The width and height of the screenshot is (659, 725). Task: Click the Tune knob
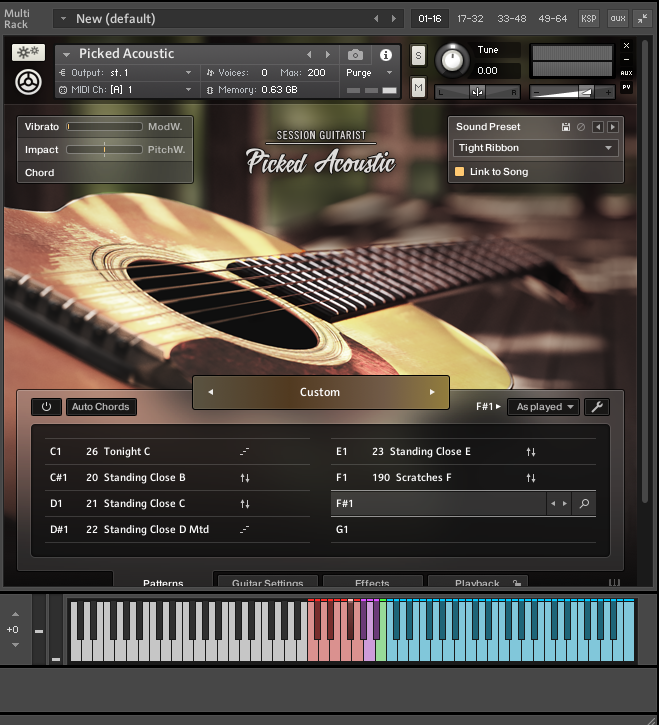(452, 61)
